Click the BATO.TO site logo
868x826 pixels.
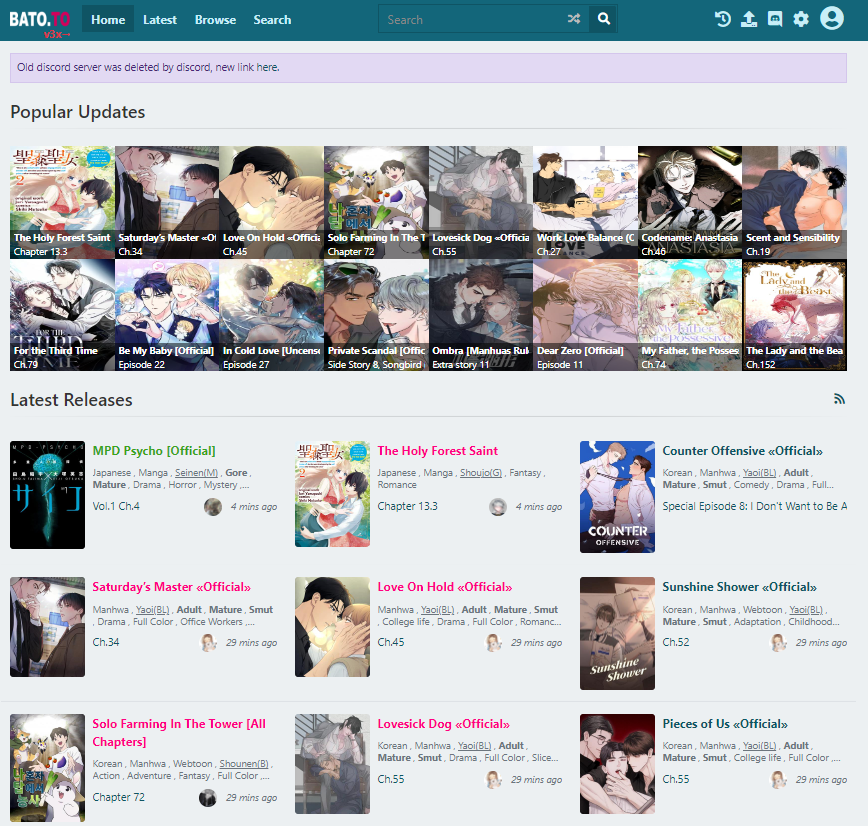[x=39, y=20]
